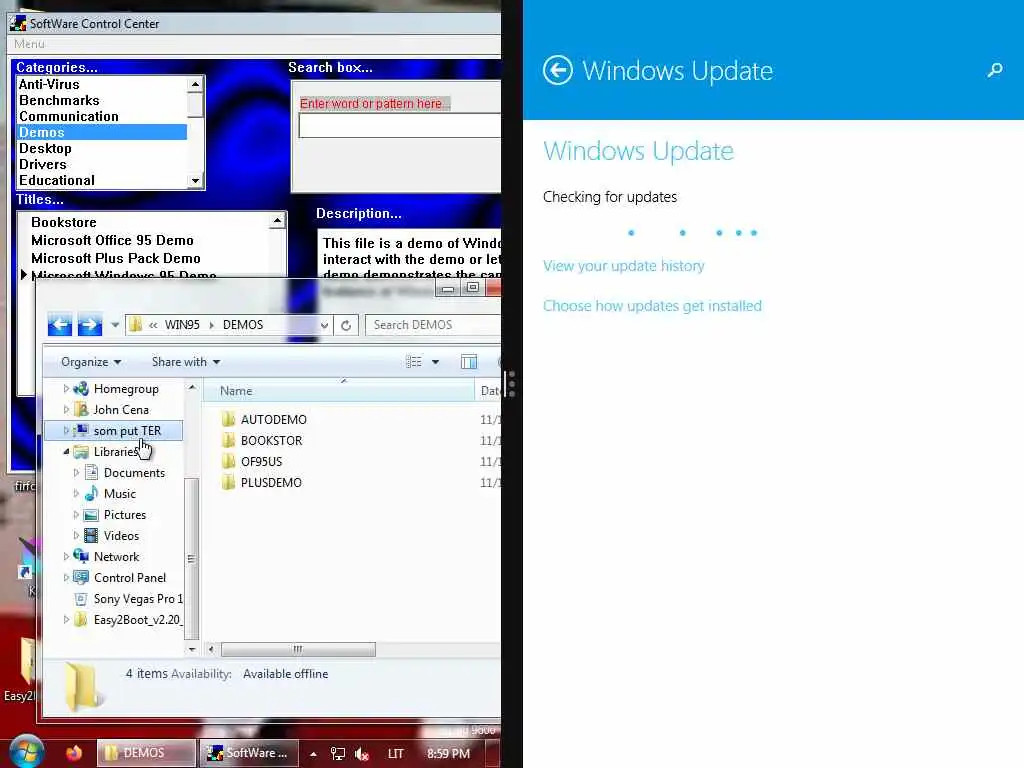Toggle the Explorer preview pane icon
Image resolution: width=1024 pixels, height=768 pixels.
[469, 362]
